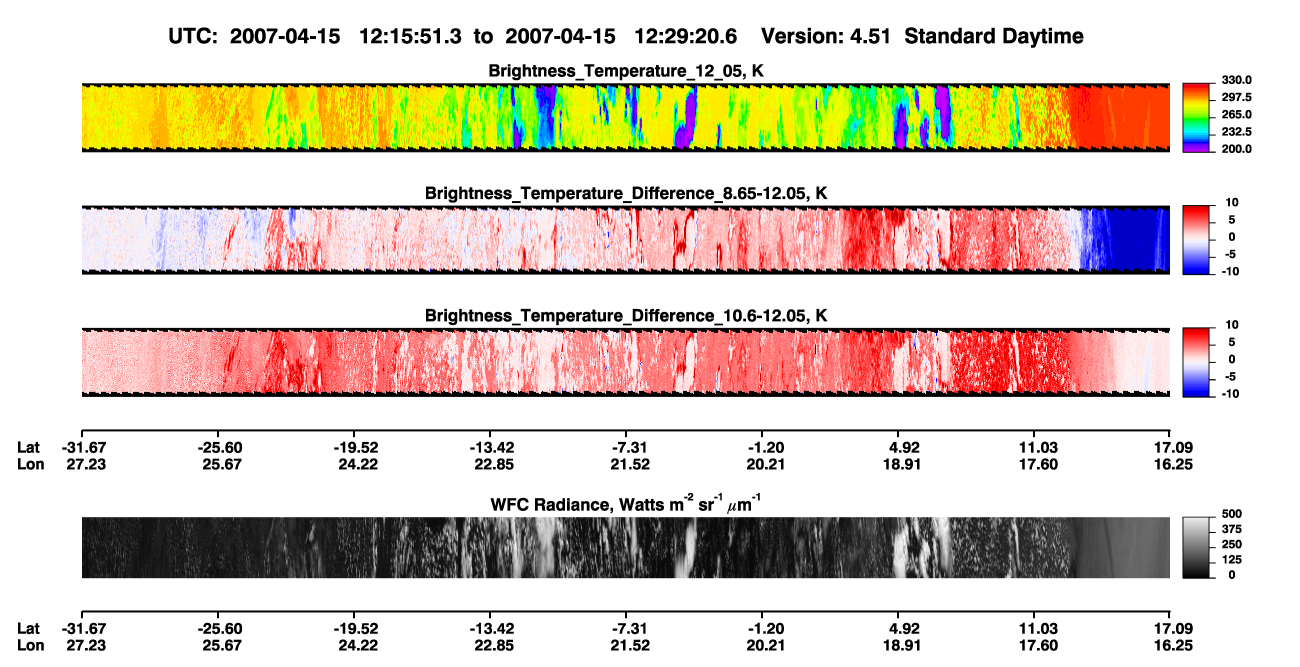Click longitude "17.60" under the WFC Radiance panel
The image size is (1300, 667).
(1034, 646)
